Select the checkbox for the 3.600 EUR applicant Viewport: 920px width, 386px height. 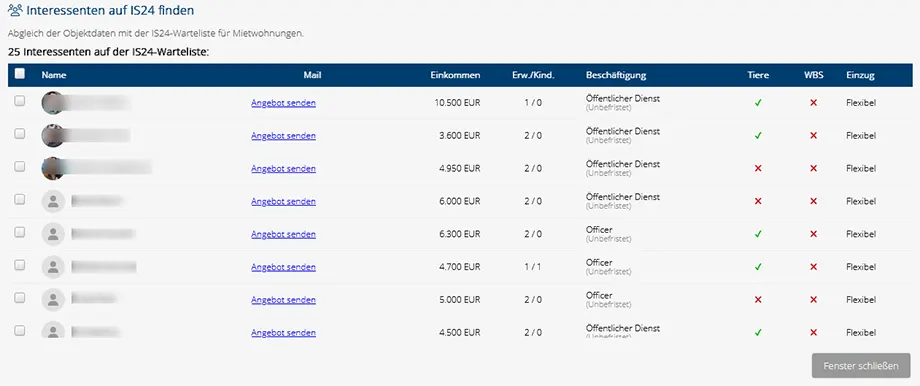click(x=19, y=134)
